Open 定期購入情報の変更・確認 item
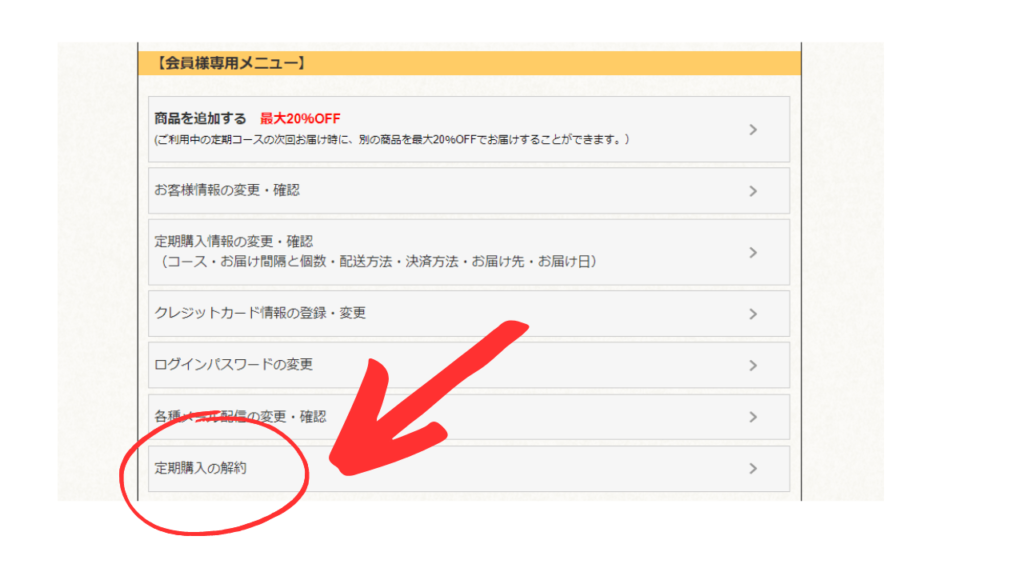1024x576 pixels. (x=468, y=252)
